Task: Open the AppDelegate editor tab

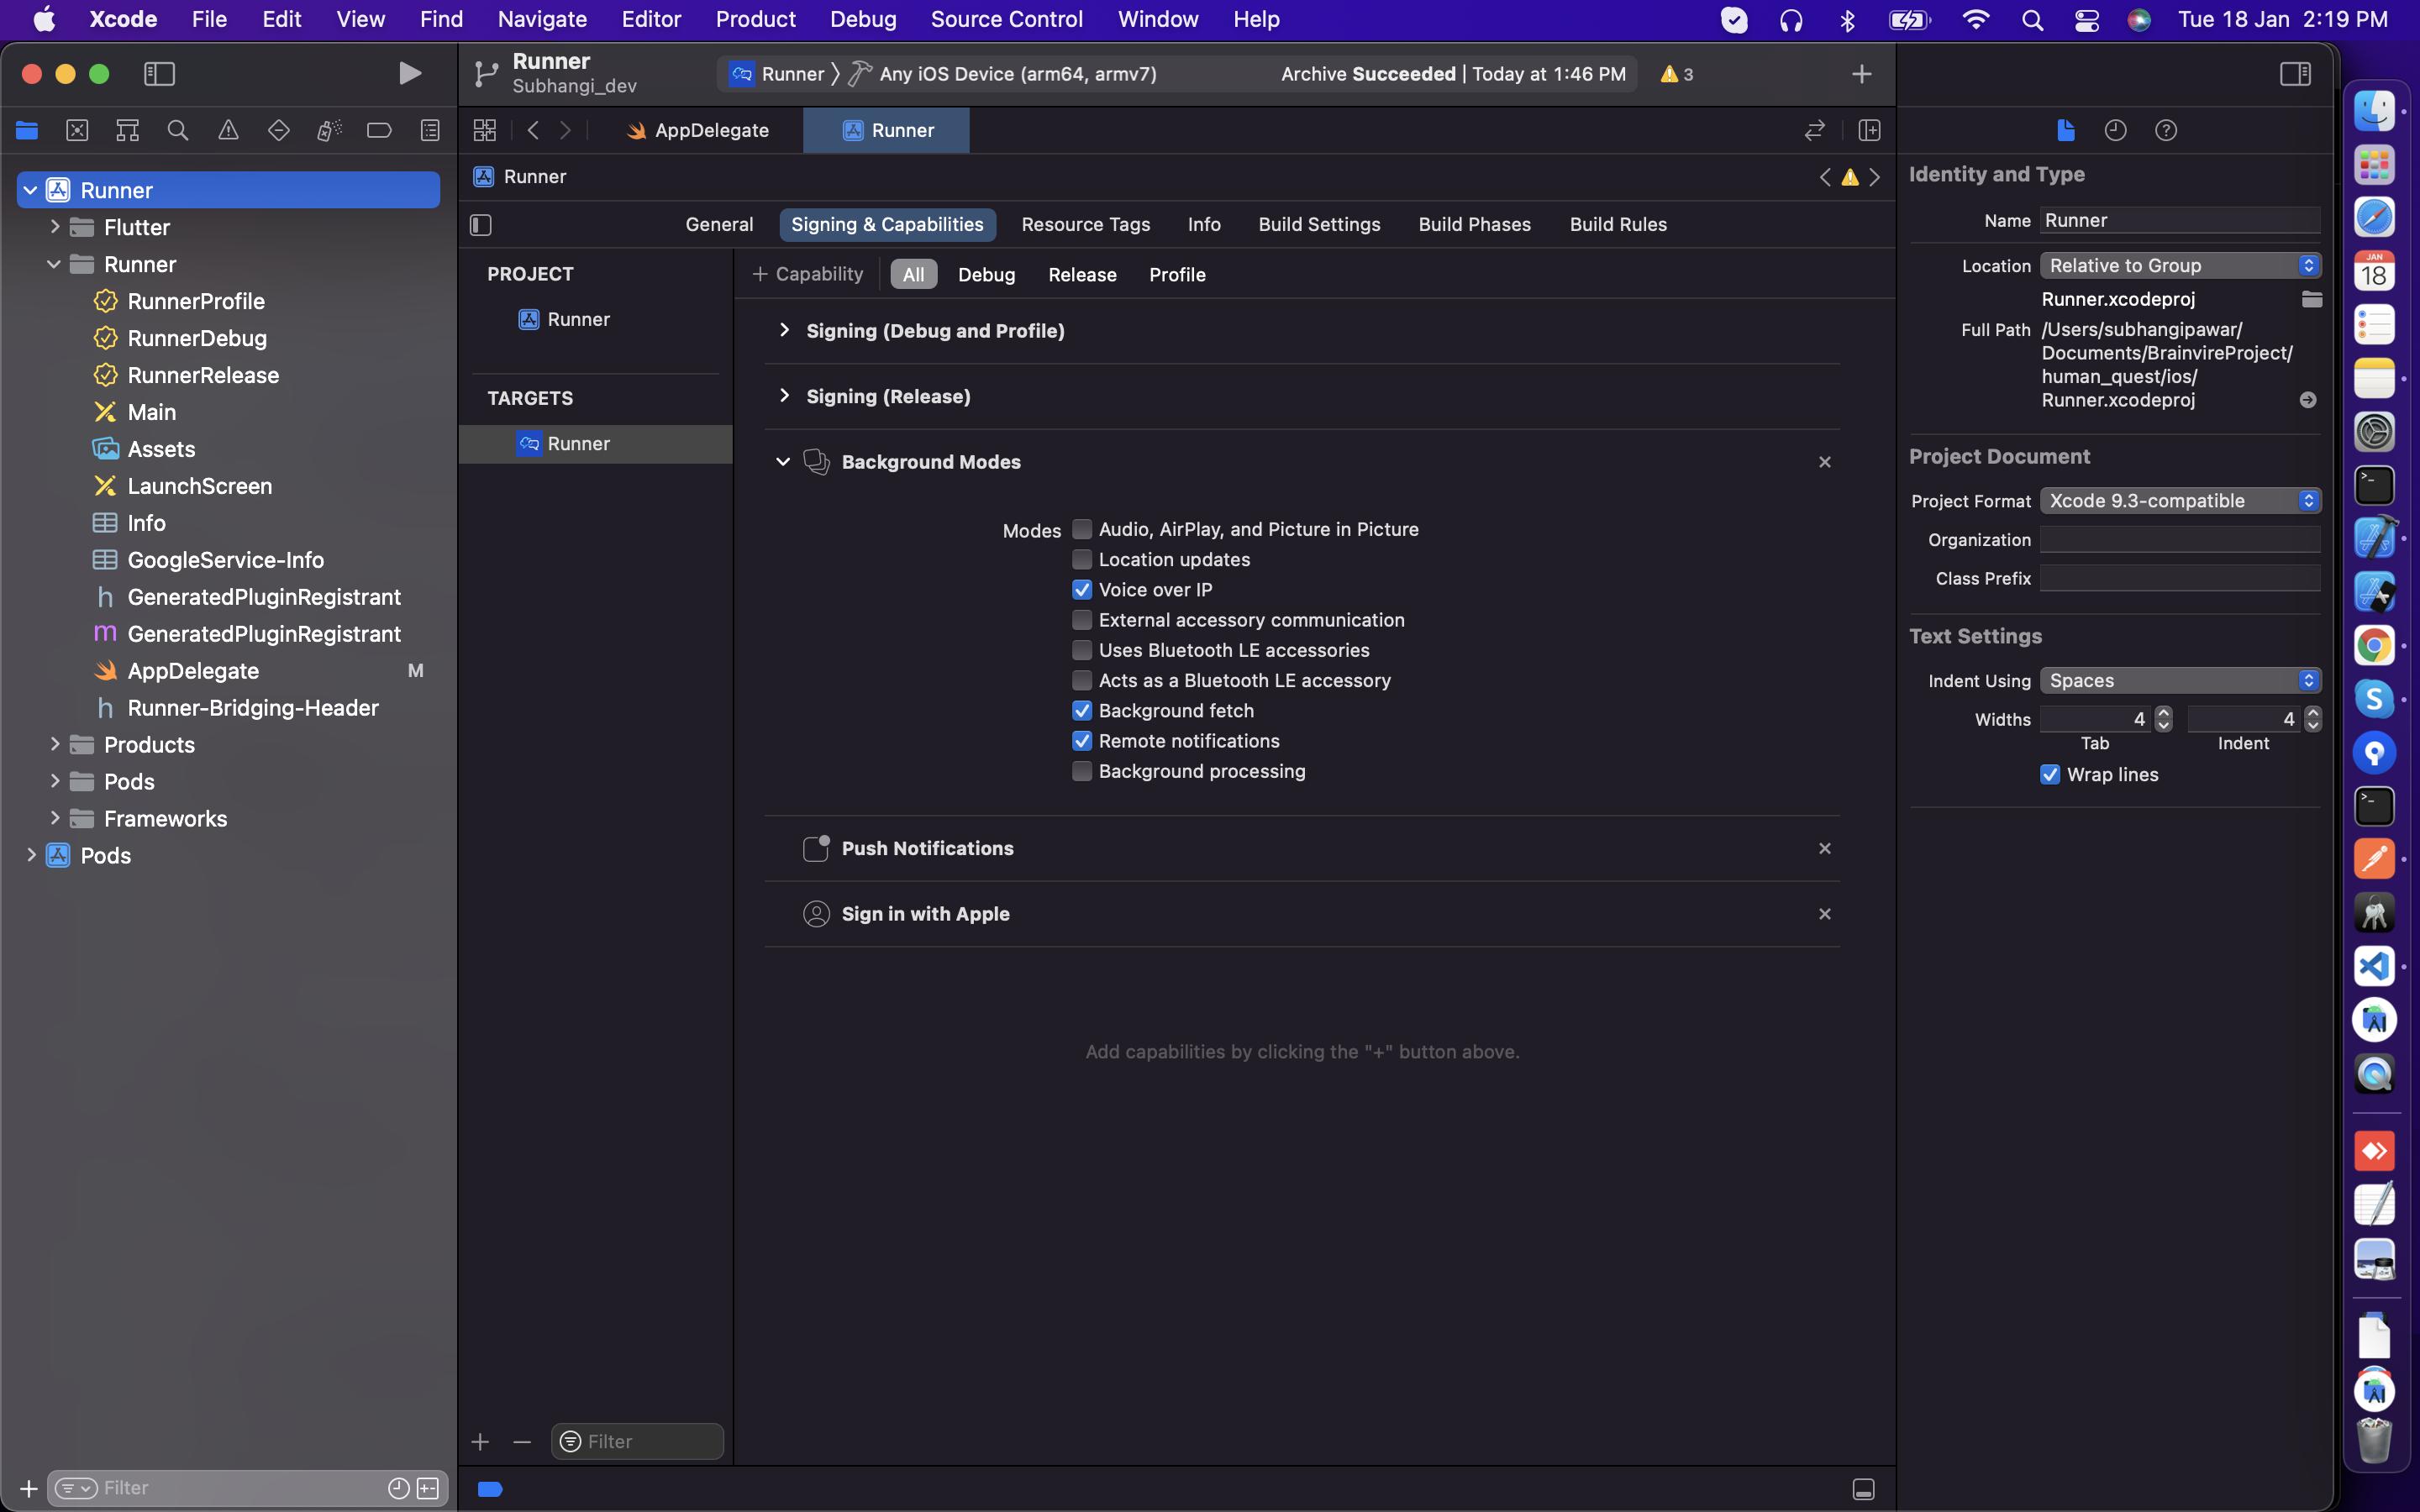Action: click(x=698, y=130)
